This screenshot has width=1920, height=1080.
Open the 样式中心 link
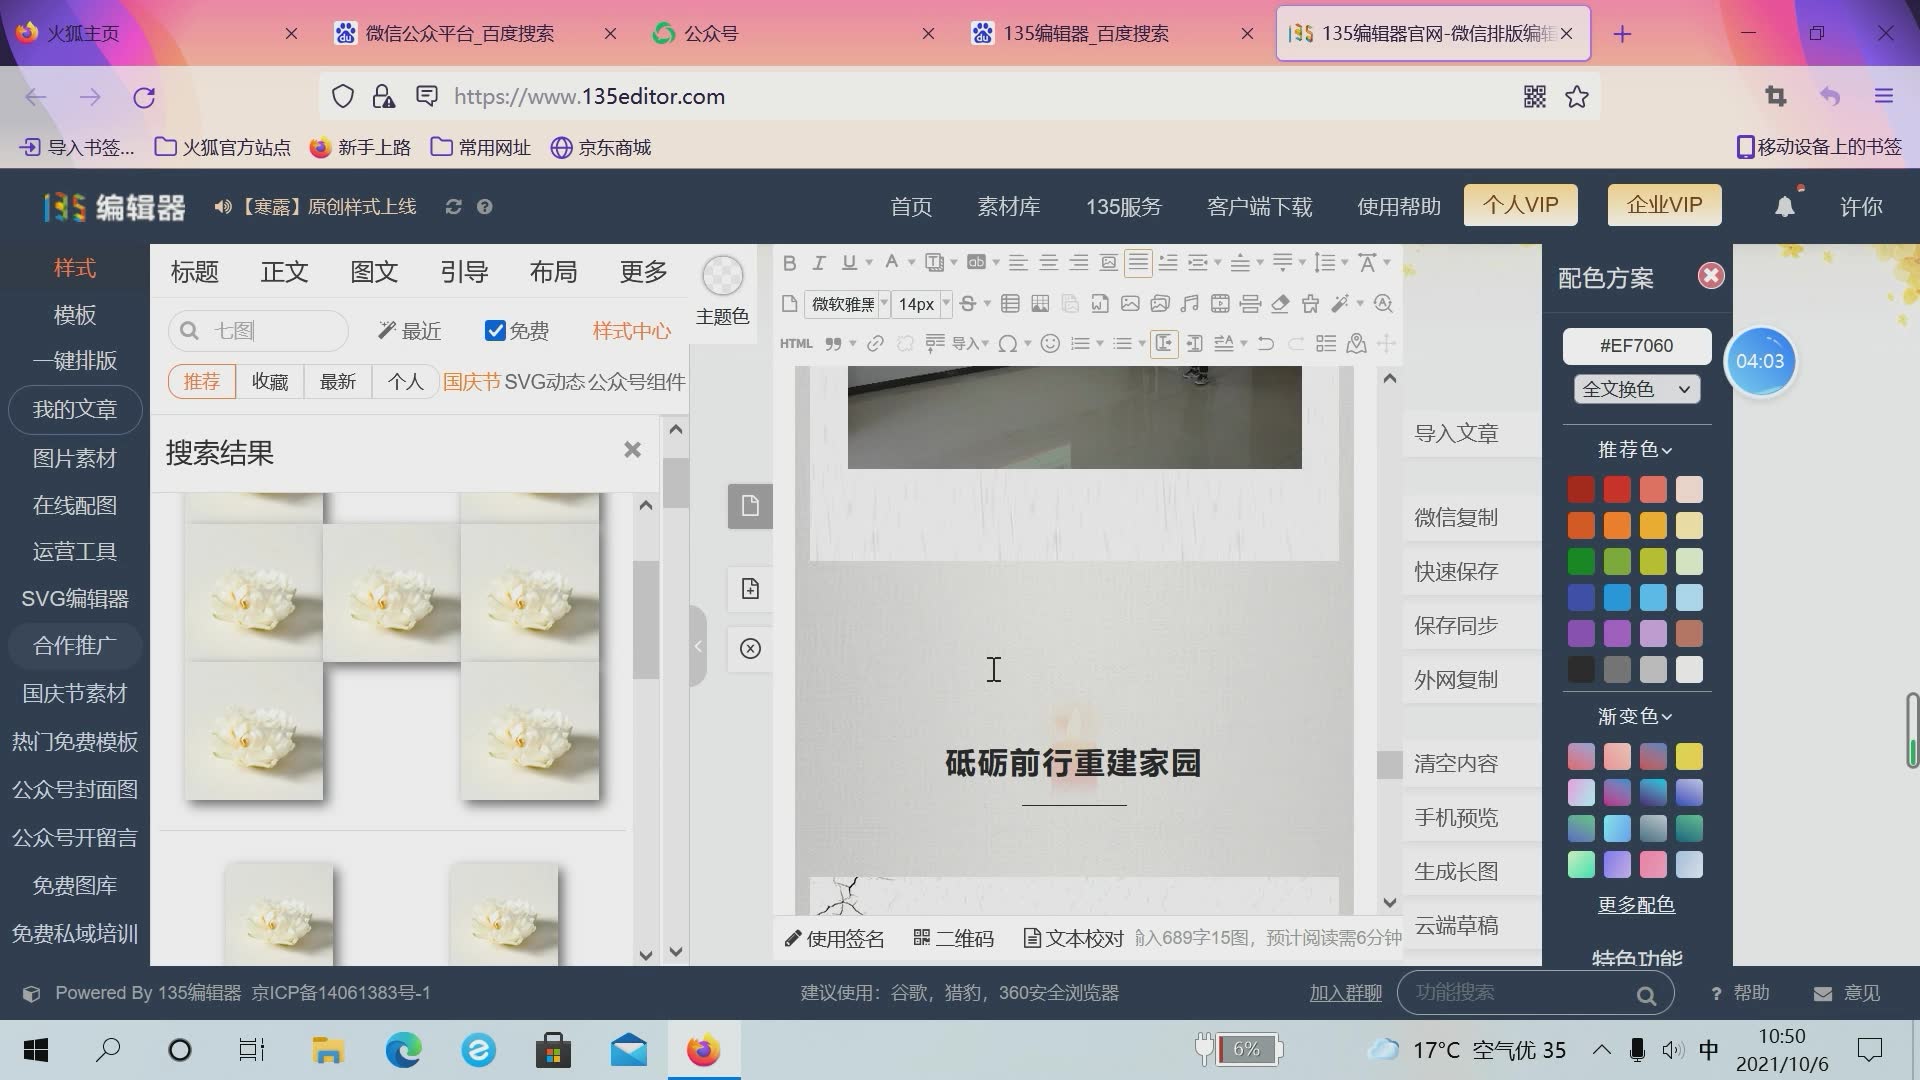coord(631,331)
